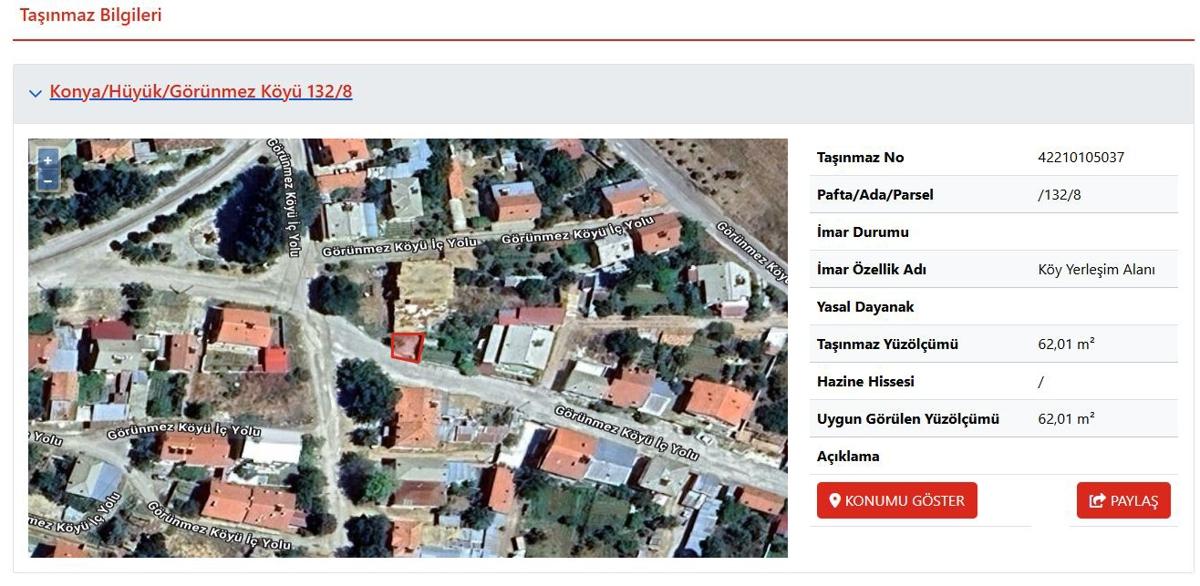Click the Taşınmaz Yüzölçümü row label
This screenshot has width=1200, height=586.
click(x=887, y=344)
